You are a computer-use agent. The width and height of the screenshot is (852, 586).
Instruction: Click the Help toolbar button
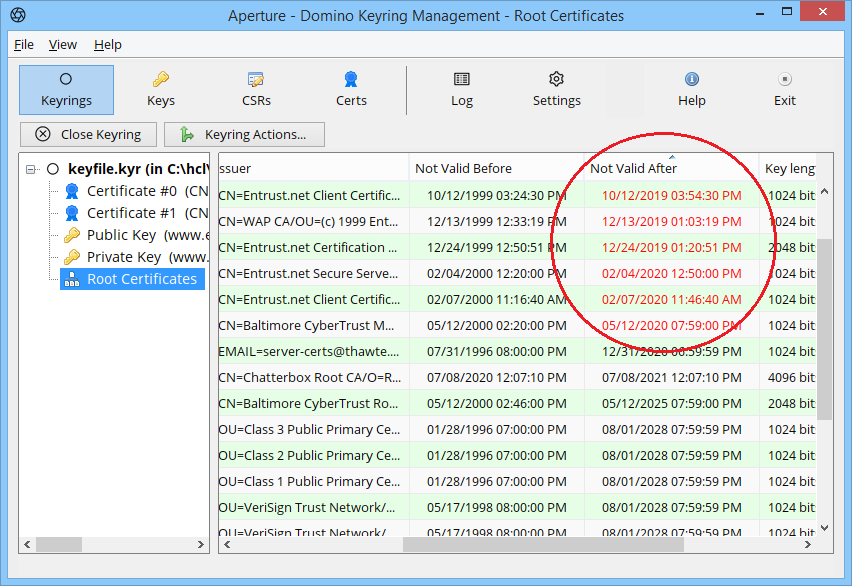(x=692, y=90)
